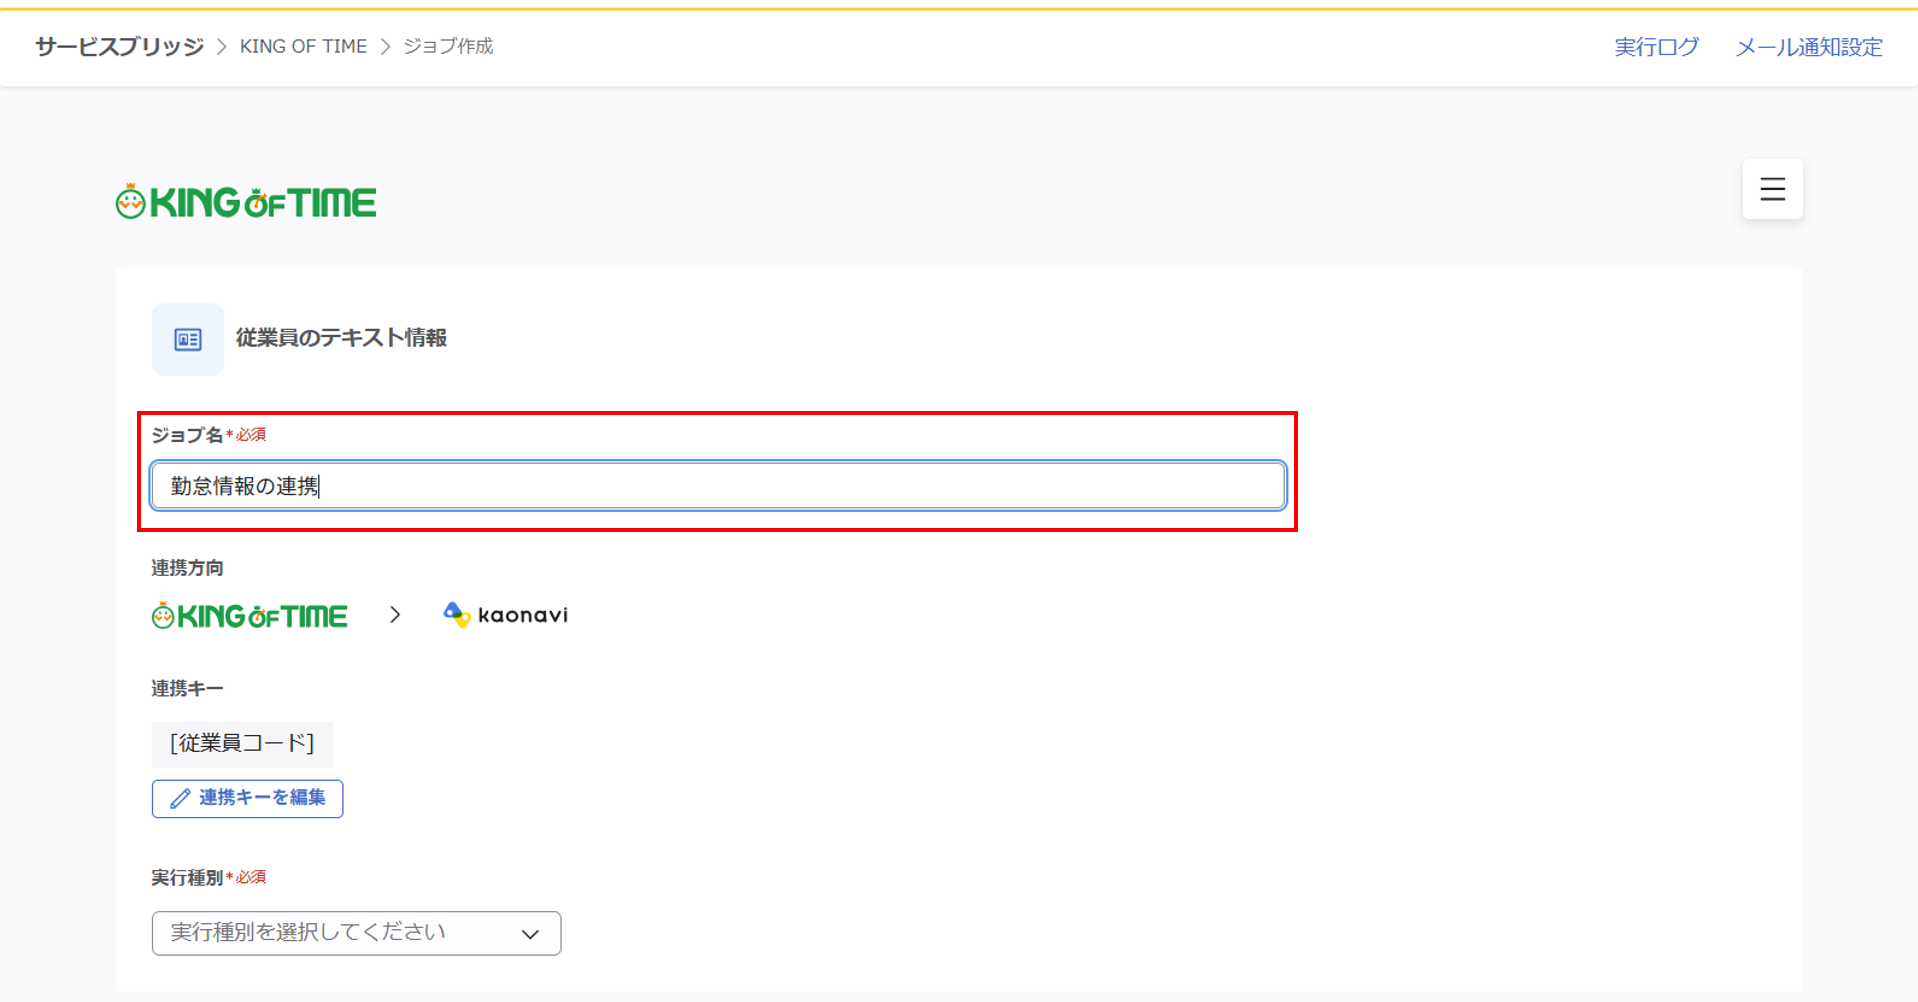Click the 連携キーを編集 button
This screenshot has height=1002, width=1918.
(247, 798)
